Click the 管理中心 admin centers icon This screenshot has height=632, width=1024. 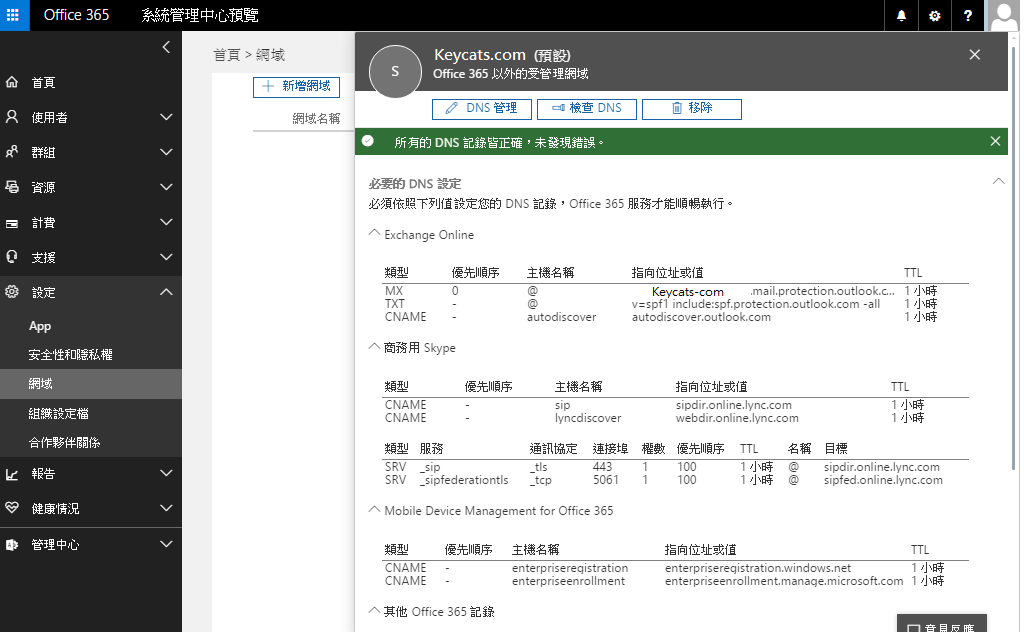pos(12,544)
